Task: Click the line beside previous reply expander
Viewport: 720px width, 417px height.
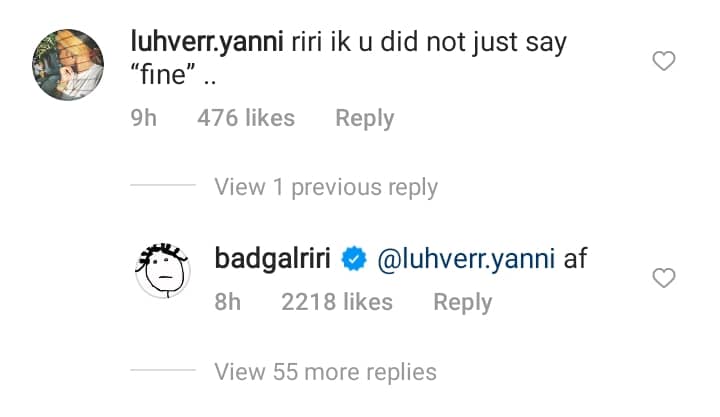Action: coord(164,187)
